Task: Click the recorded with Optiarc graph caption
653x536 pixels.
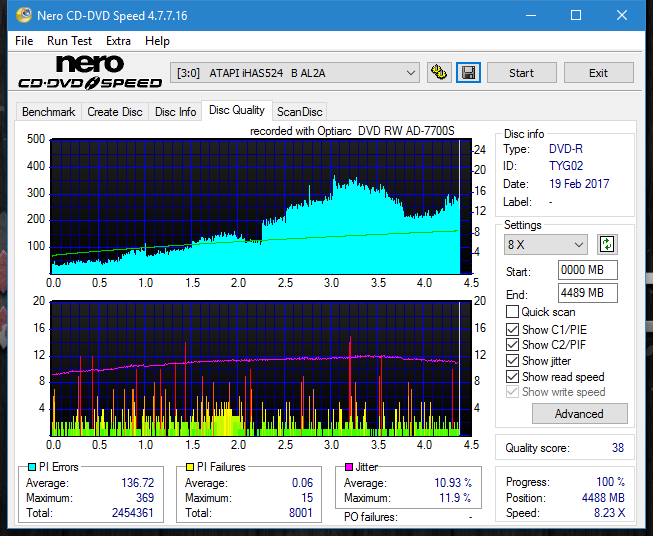Action: tap(352, 131)
